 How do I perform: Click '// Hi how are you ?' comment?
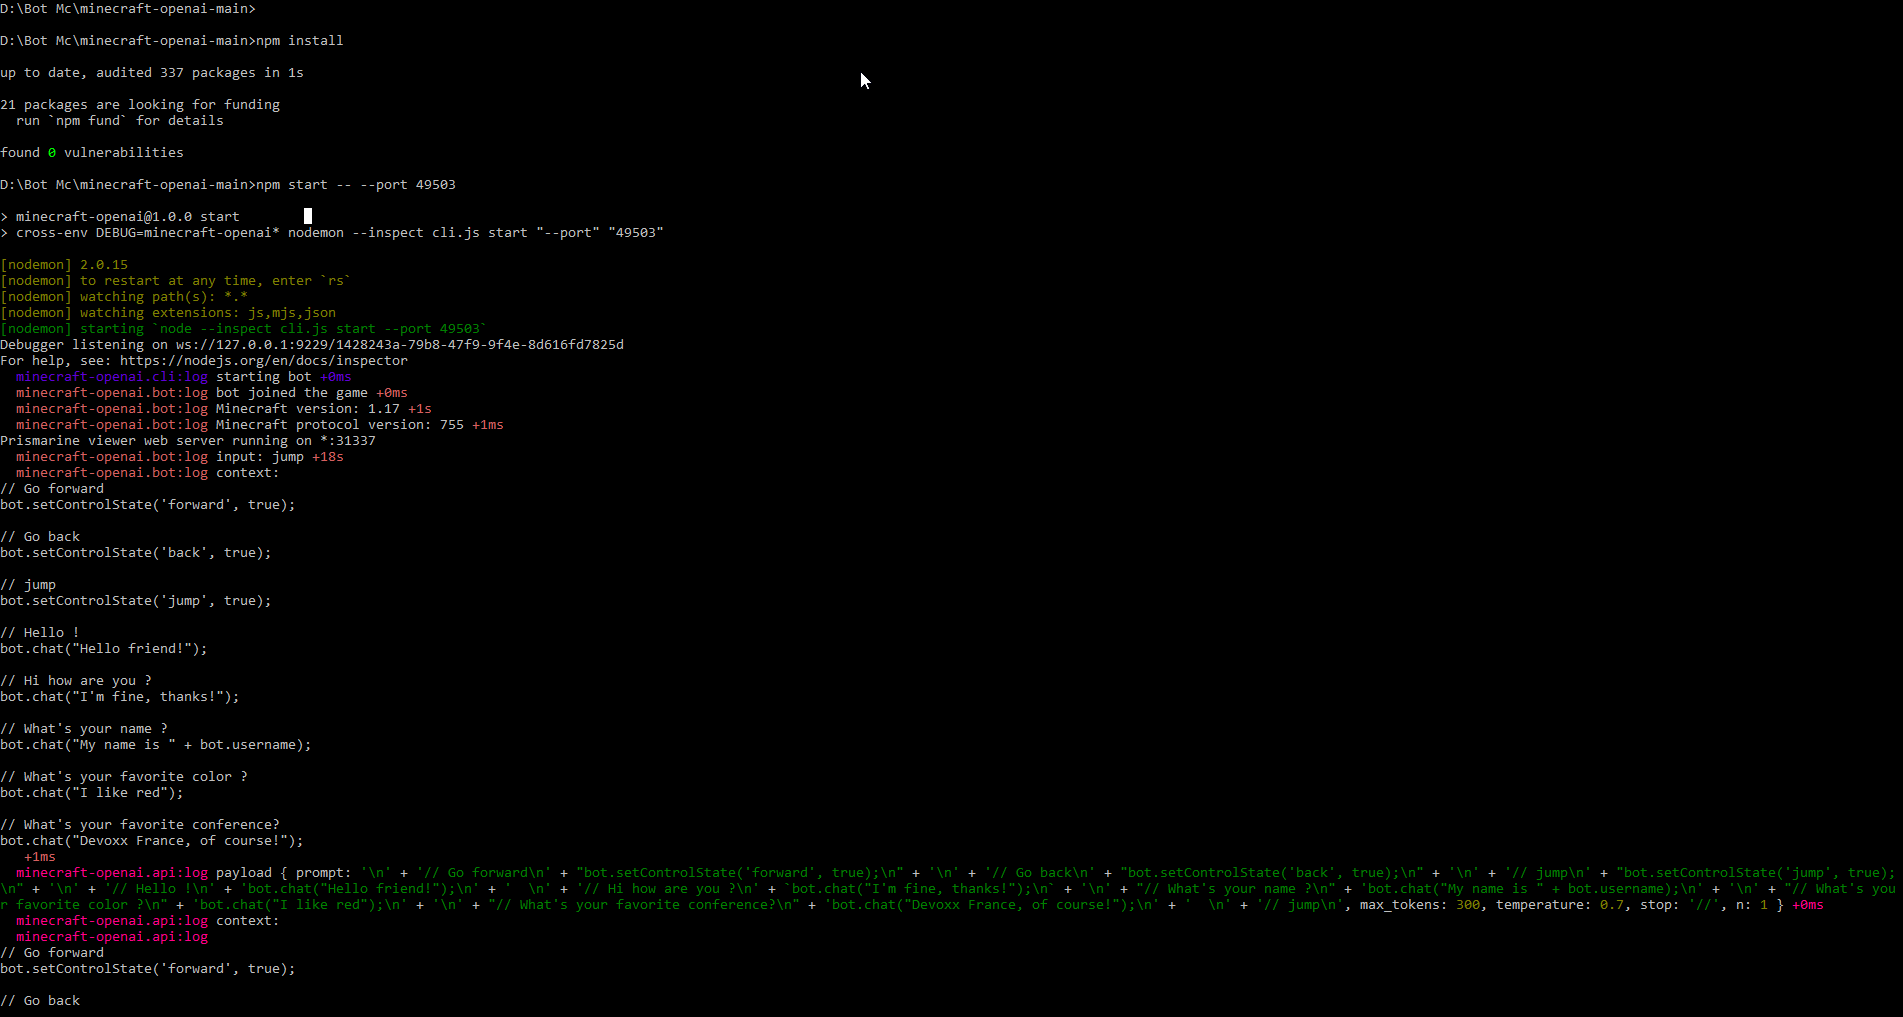click(x=76, y=680)
